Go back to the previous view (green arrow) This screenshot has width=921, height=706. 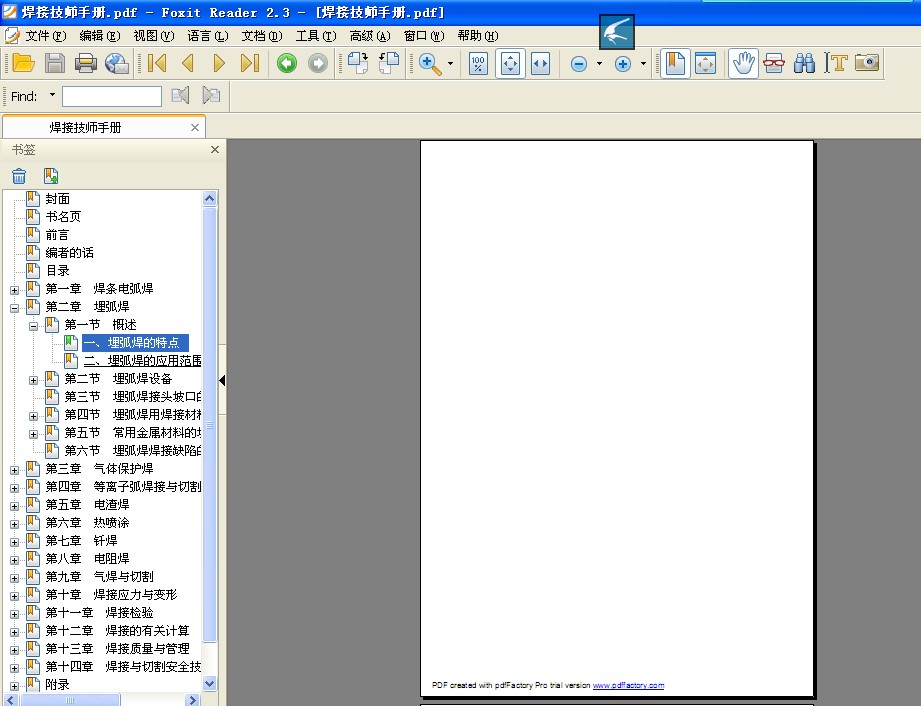287,63
